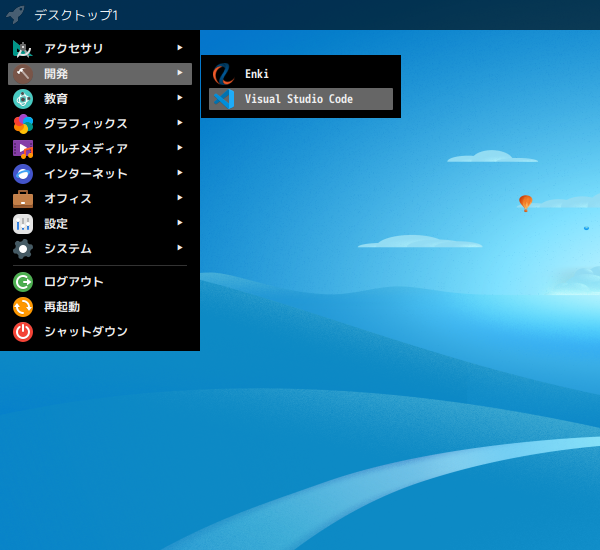This screenshot has width=600, height=550.
Task: Expand the アクセサリ submenu arrow
Action: pos(180,47)
